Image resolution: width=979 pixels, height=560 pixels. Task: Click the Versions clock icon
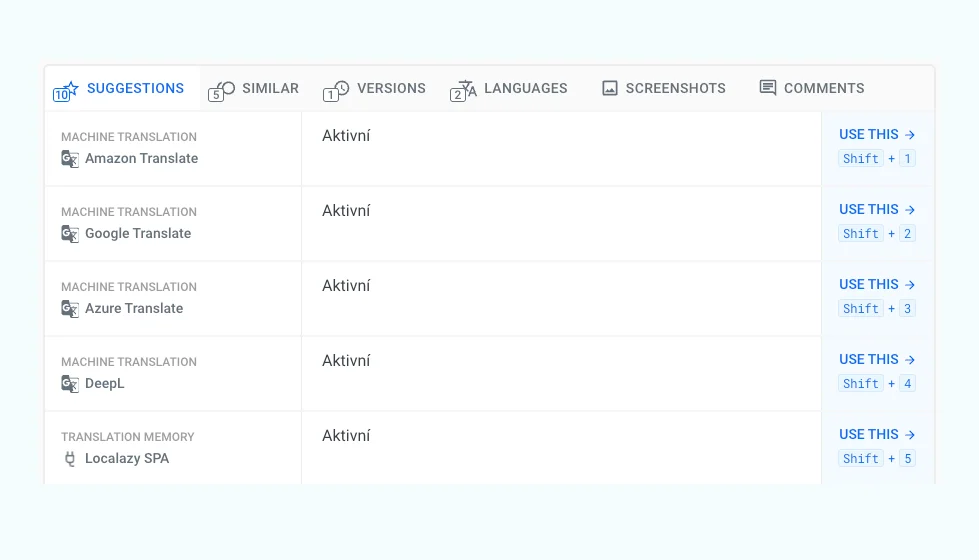coord(341,88)
